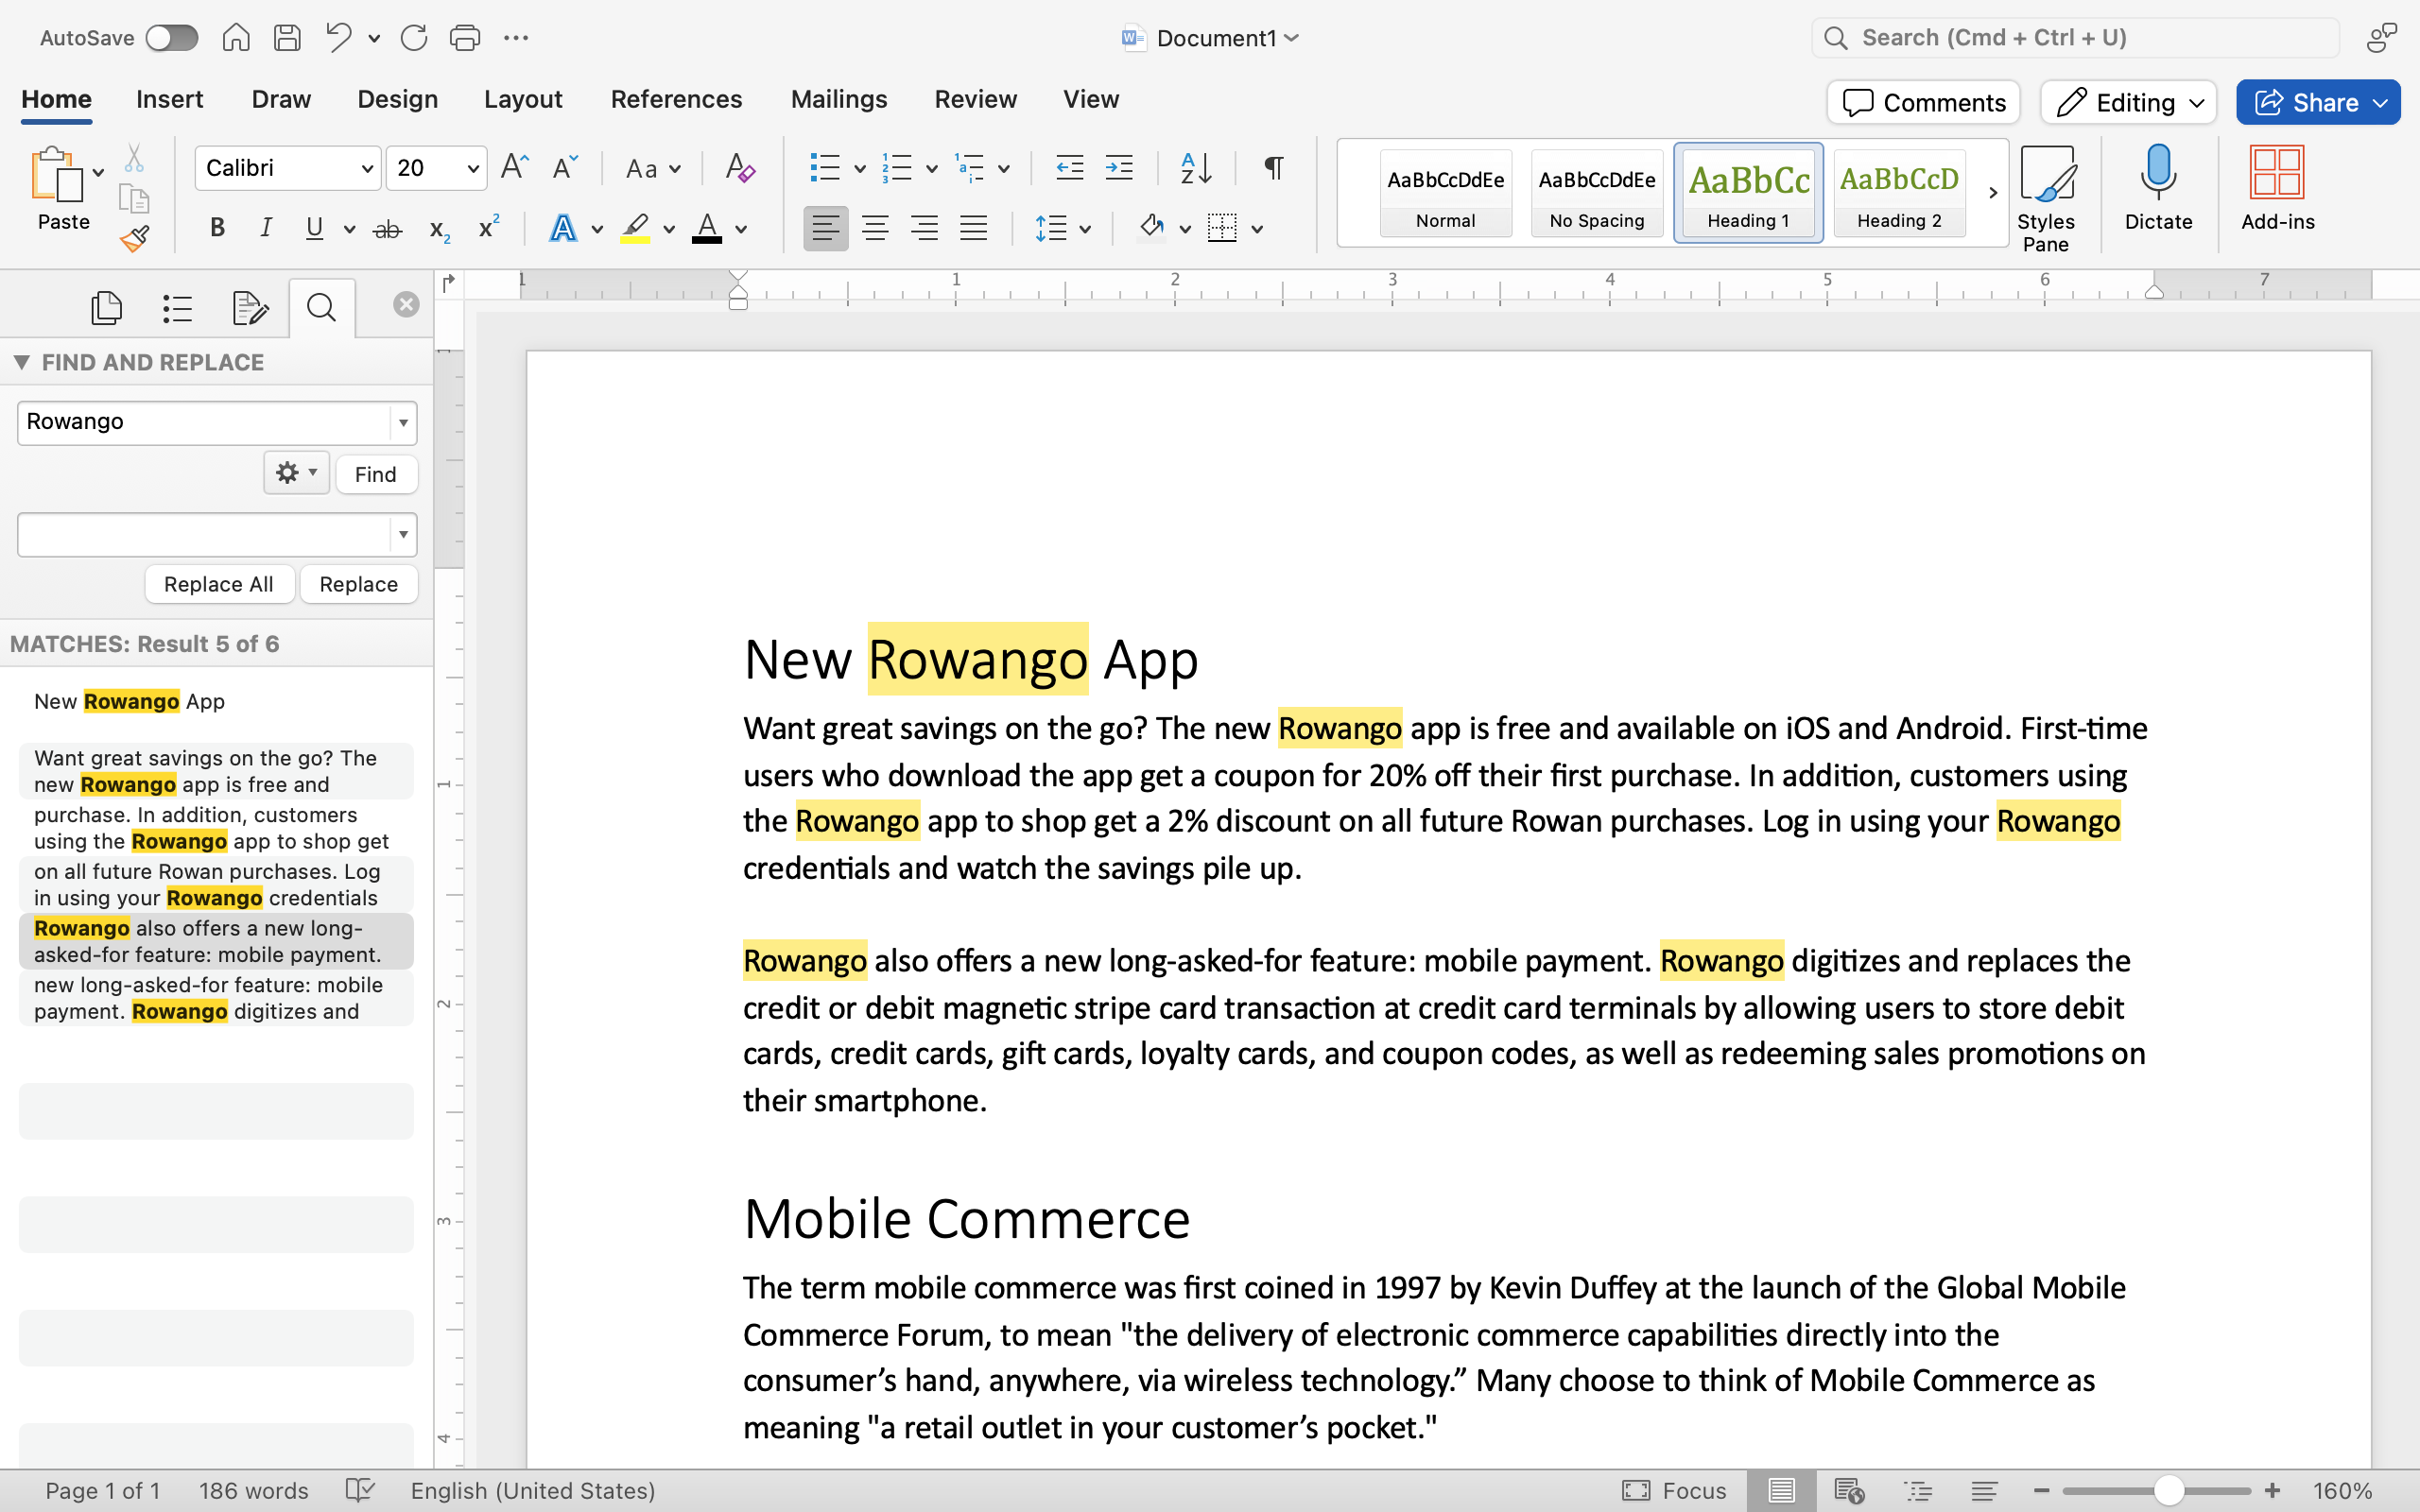Collapse the Find and Replace section triangle
This screenshot has width=2420, height=1512.
point(21,362)
